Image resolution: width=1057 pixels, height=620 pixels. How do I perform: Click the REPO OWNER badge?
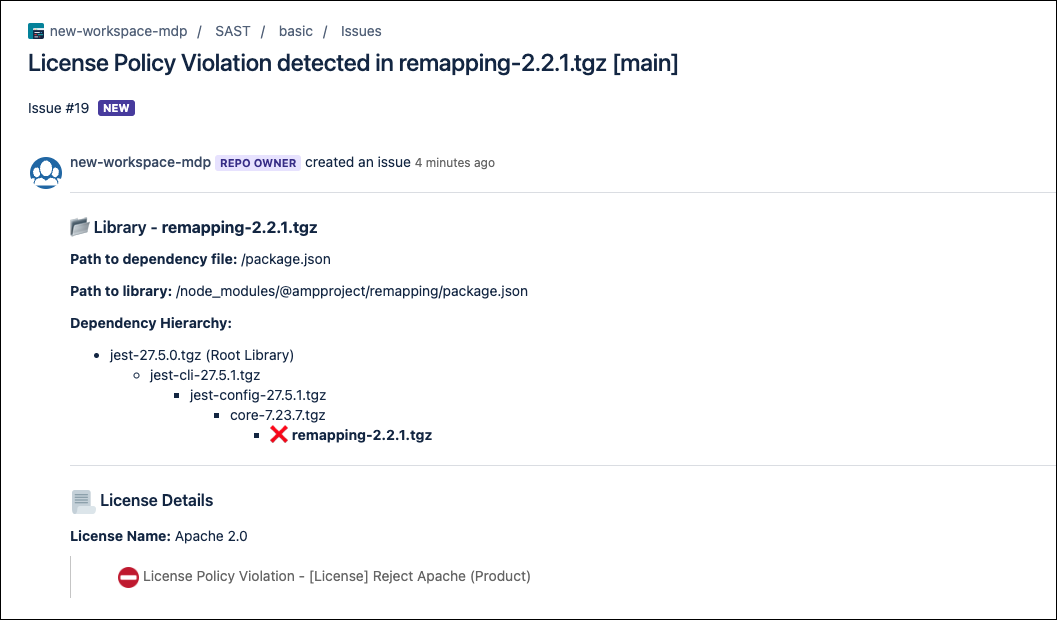coord(258,163)
